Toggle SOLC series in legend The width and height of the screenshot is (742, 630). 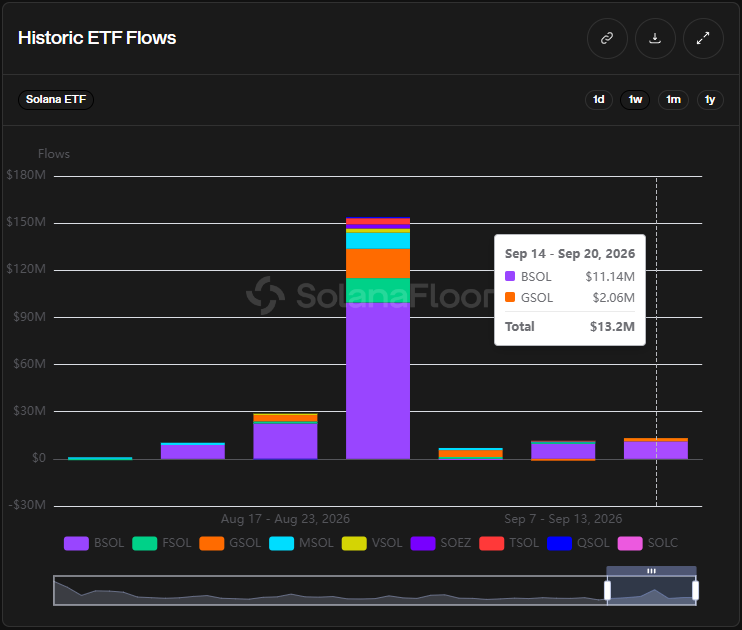[648, 543]
